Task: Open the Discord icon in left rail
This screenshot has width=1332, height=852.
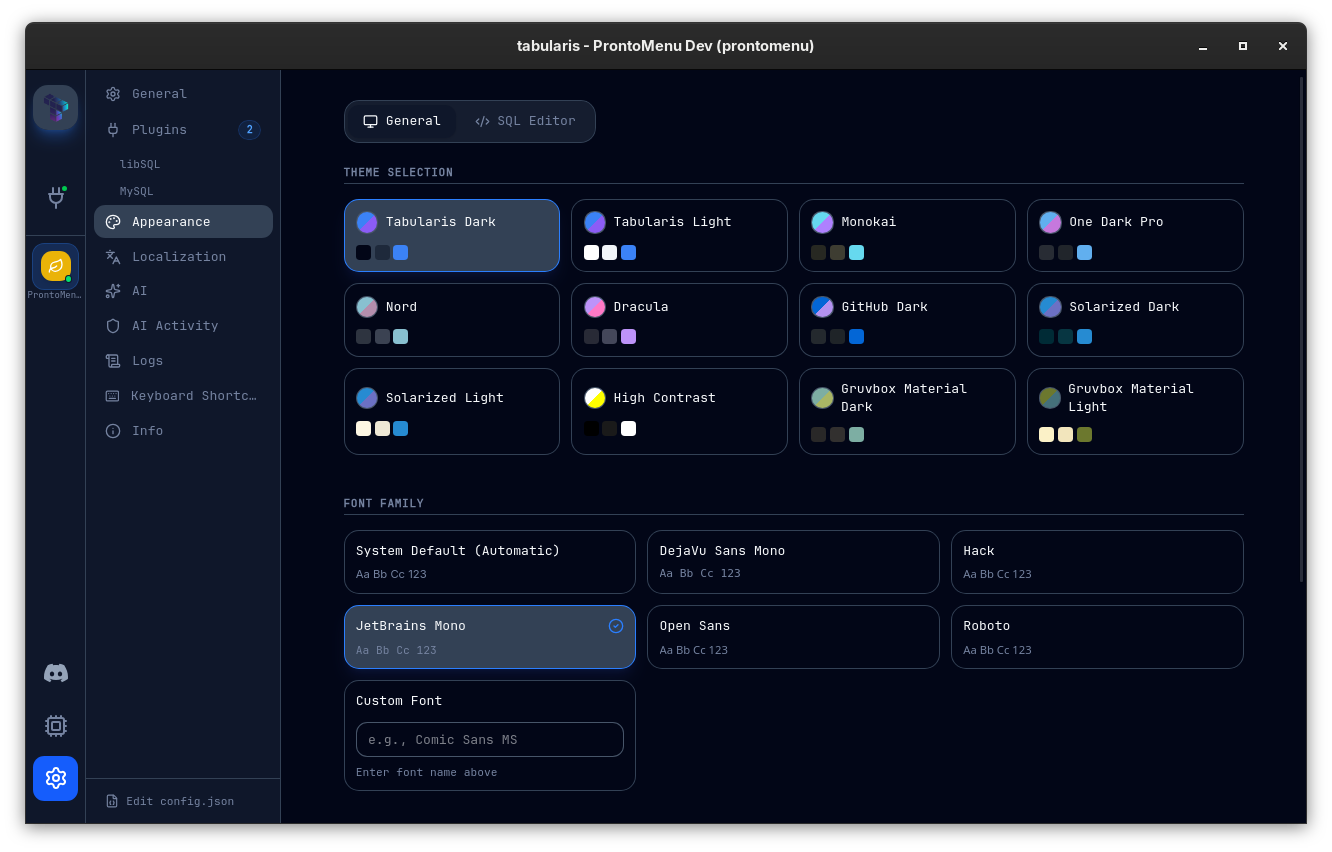Action: [x=56, y=673]
